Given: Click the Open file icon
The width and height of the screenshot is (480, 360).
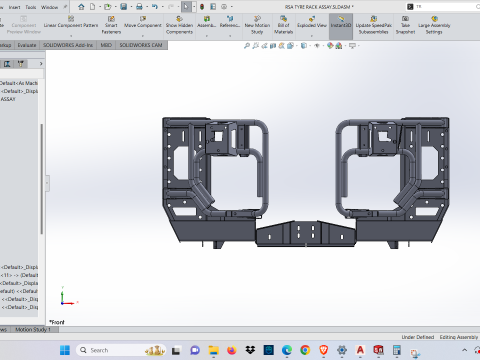Looking at the screenshot, I should [107, 7].
